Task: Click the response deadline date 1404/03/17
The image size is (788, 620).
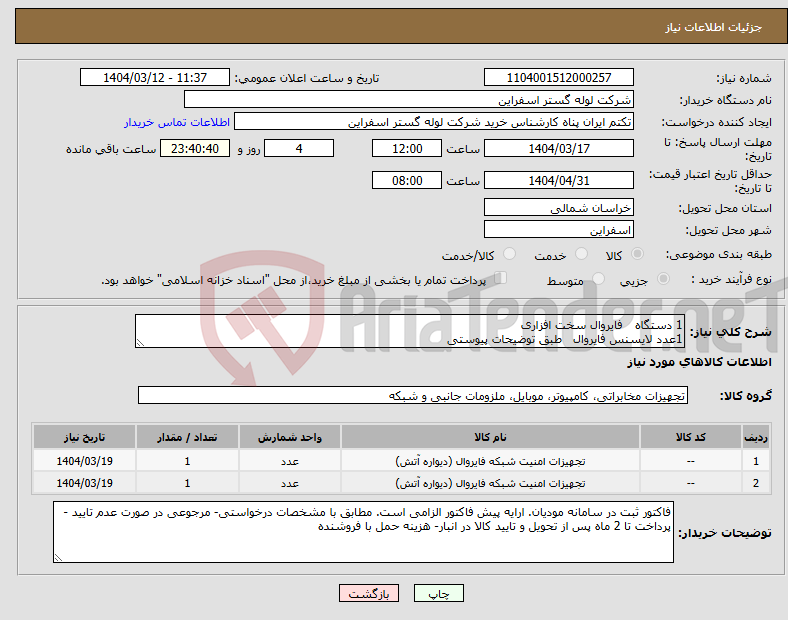Action: click(x=559, y=148)
